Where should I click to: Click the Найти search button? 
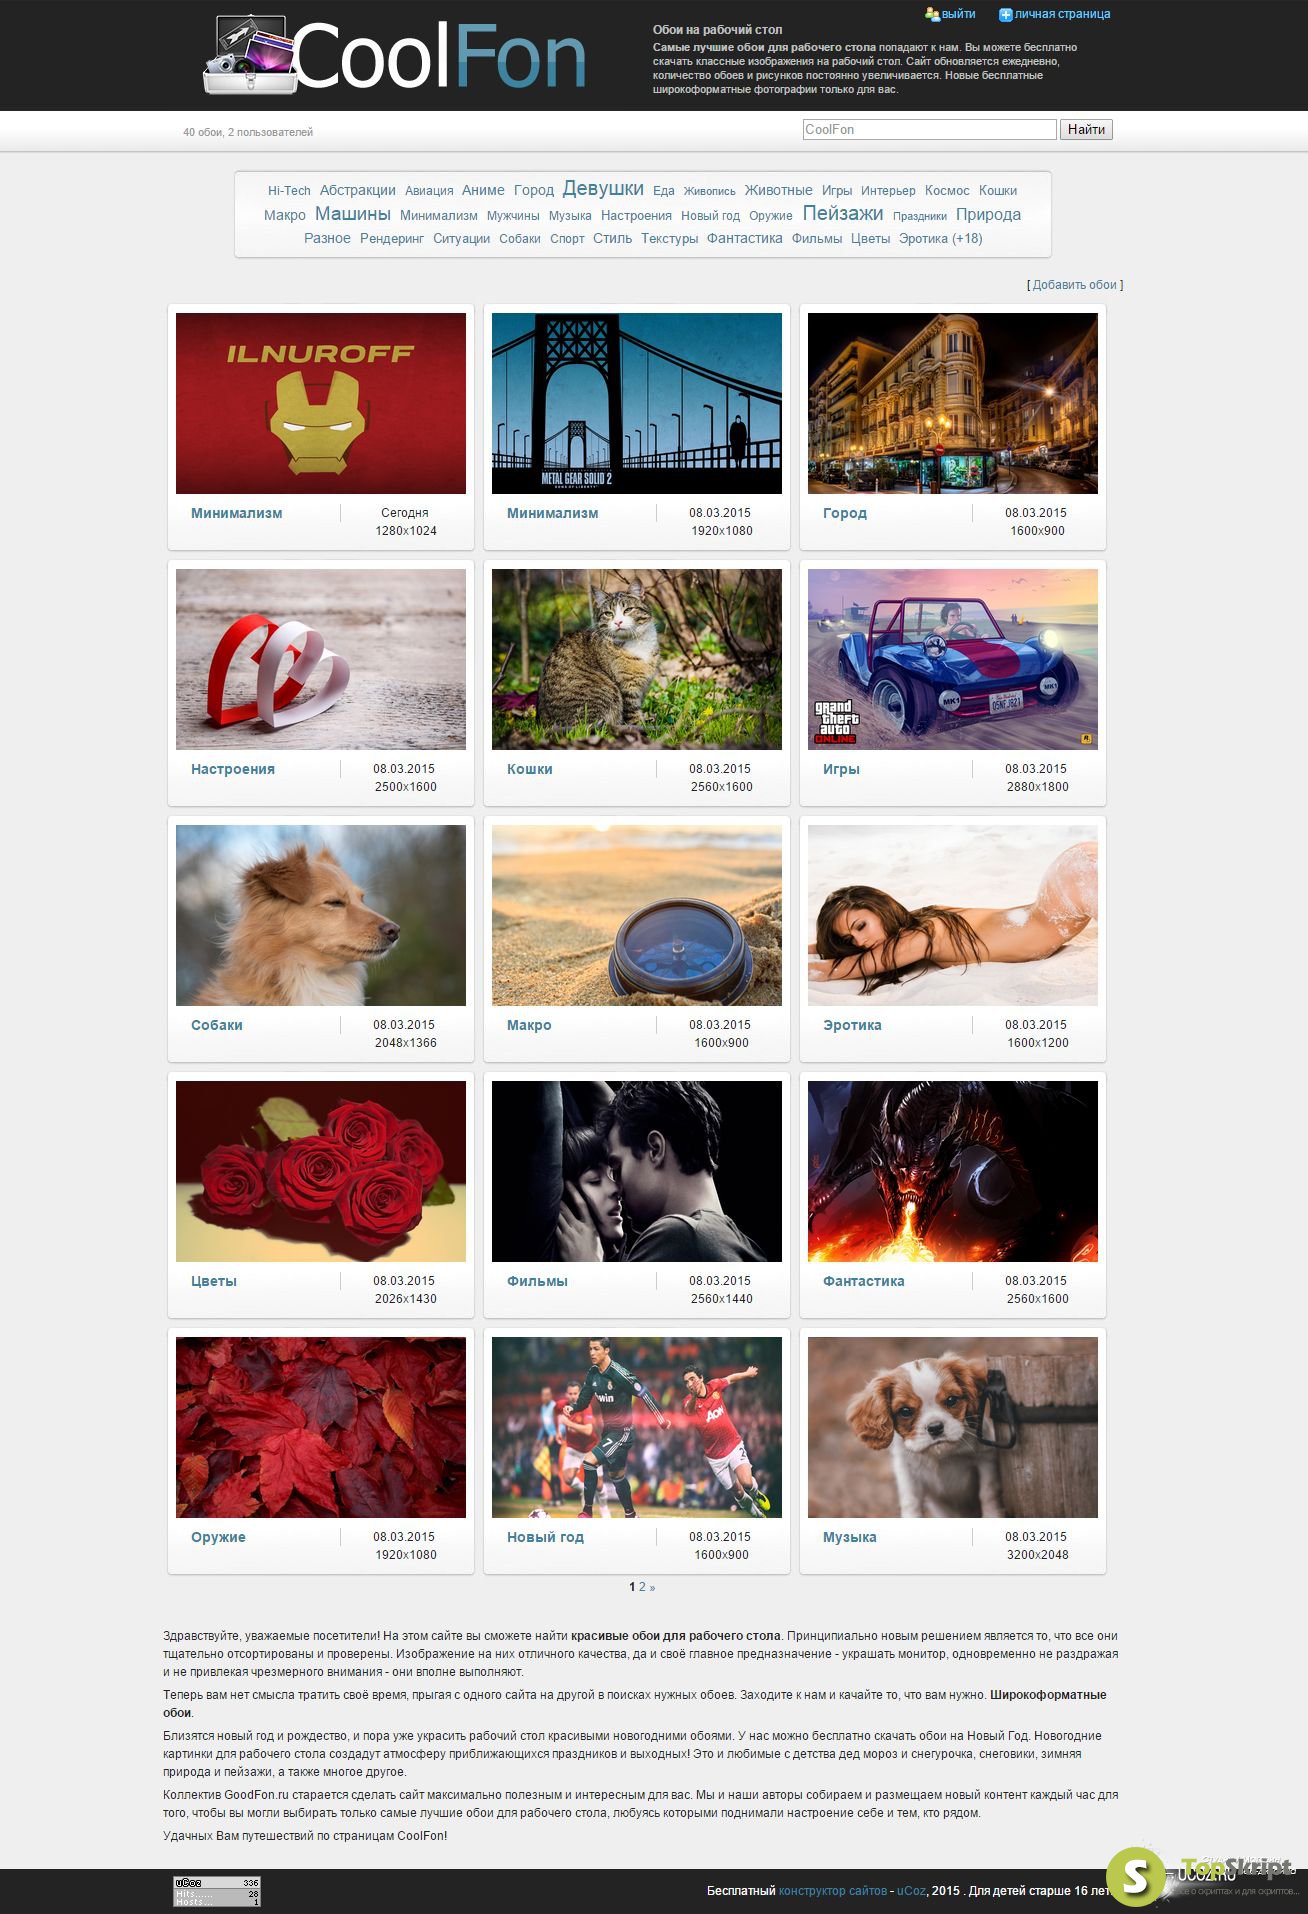pos(1086,129)
